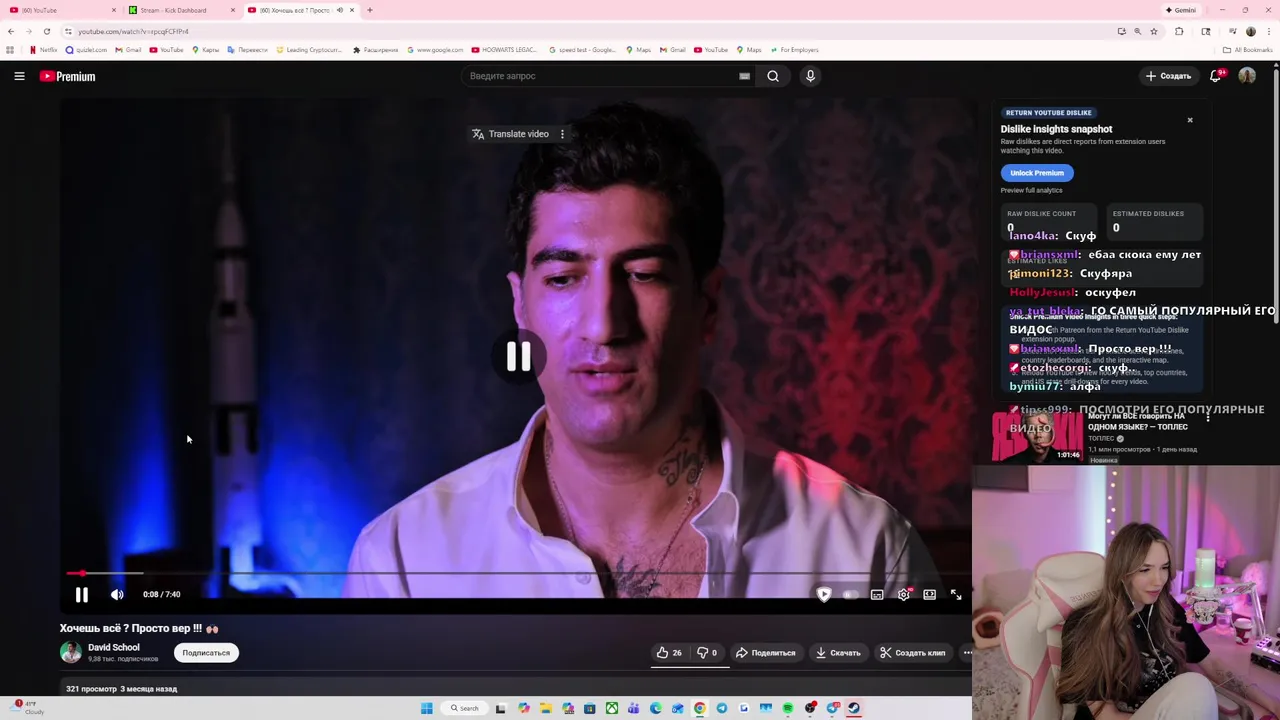Click the Поделиться share button
This screenshot has width=1280, height=720.
(x=766, y=653)
